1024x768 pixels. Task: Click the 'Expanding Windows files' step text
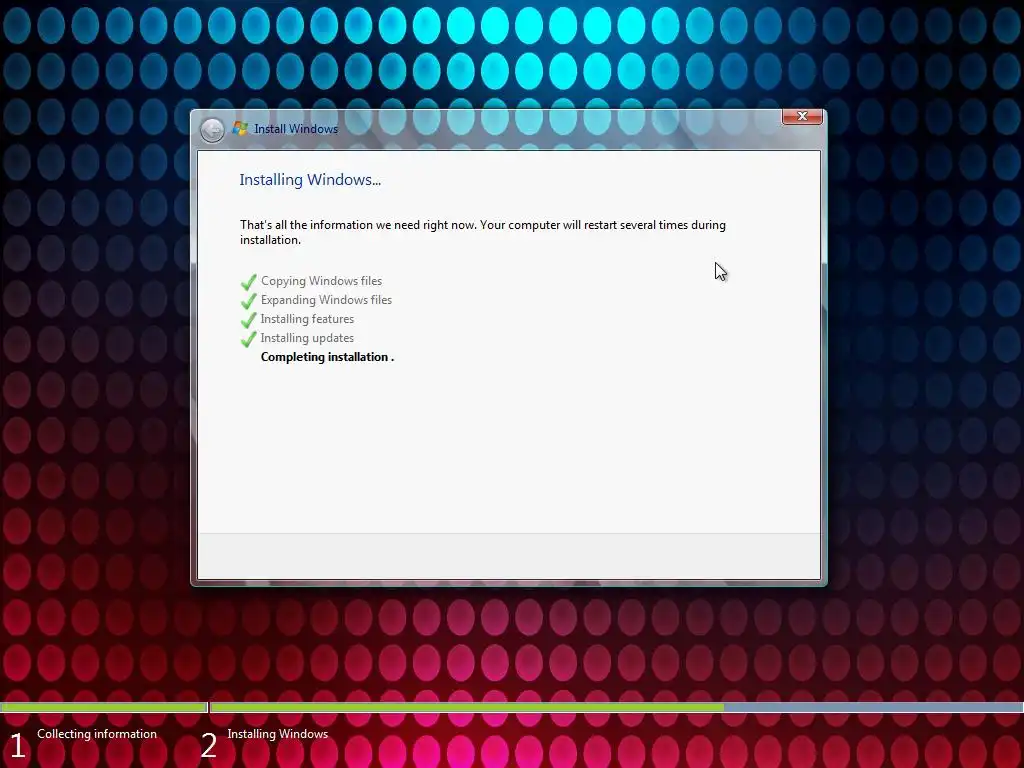pyautogui.click(x=327, y=300)
